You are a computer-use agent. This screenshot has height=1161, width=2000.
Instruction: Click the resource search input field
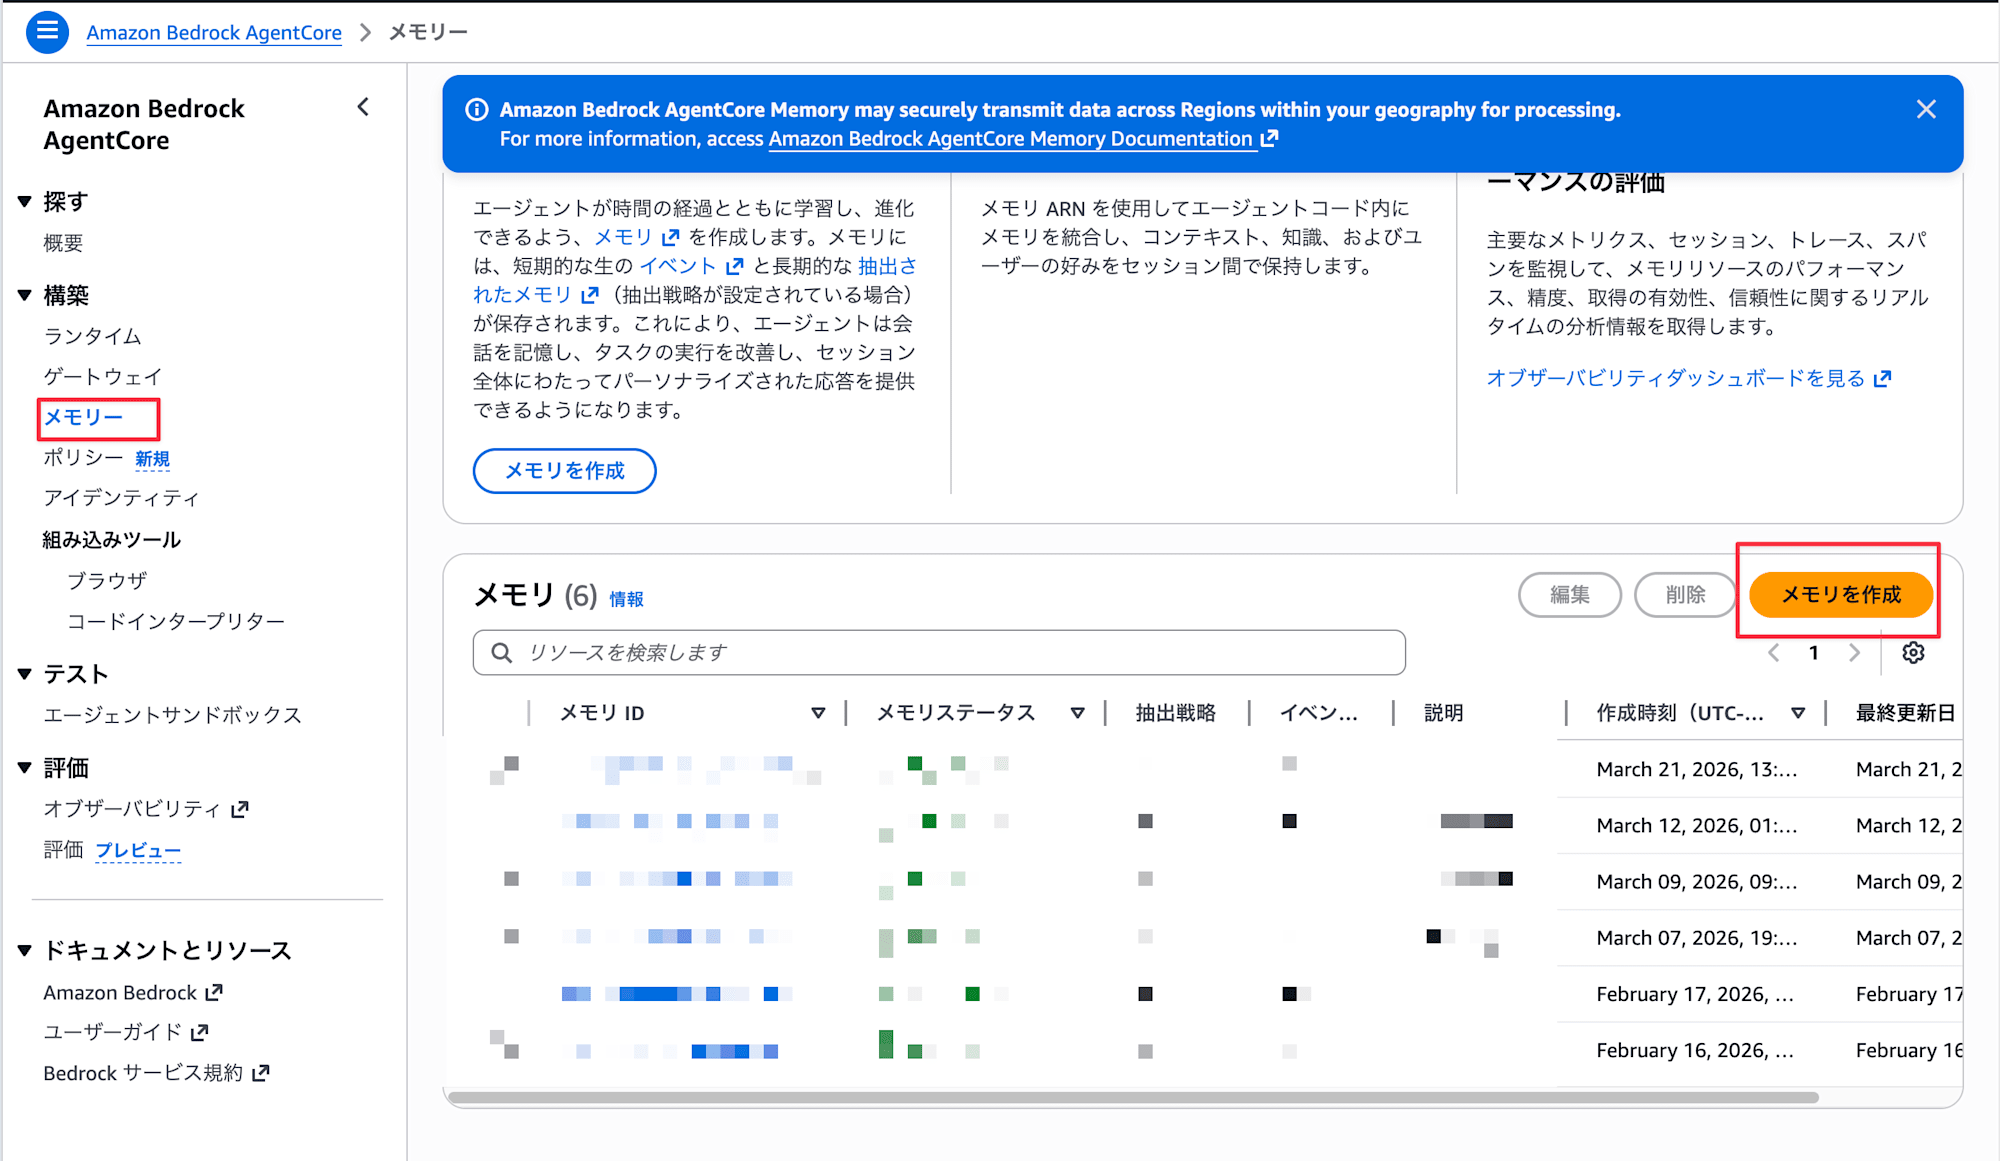(940, 653)
